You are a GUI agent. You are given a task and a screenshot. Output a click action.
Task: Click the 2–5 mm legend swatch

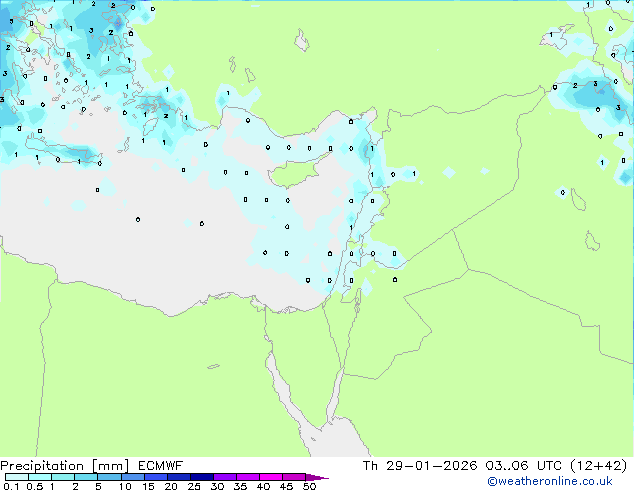click(x=86, y=477)
